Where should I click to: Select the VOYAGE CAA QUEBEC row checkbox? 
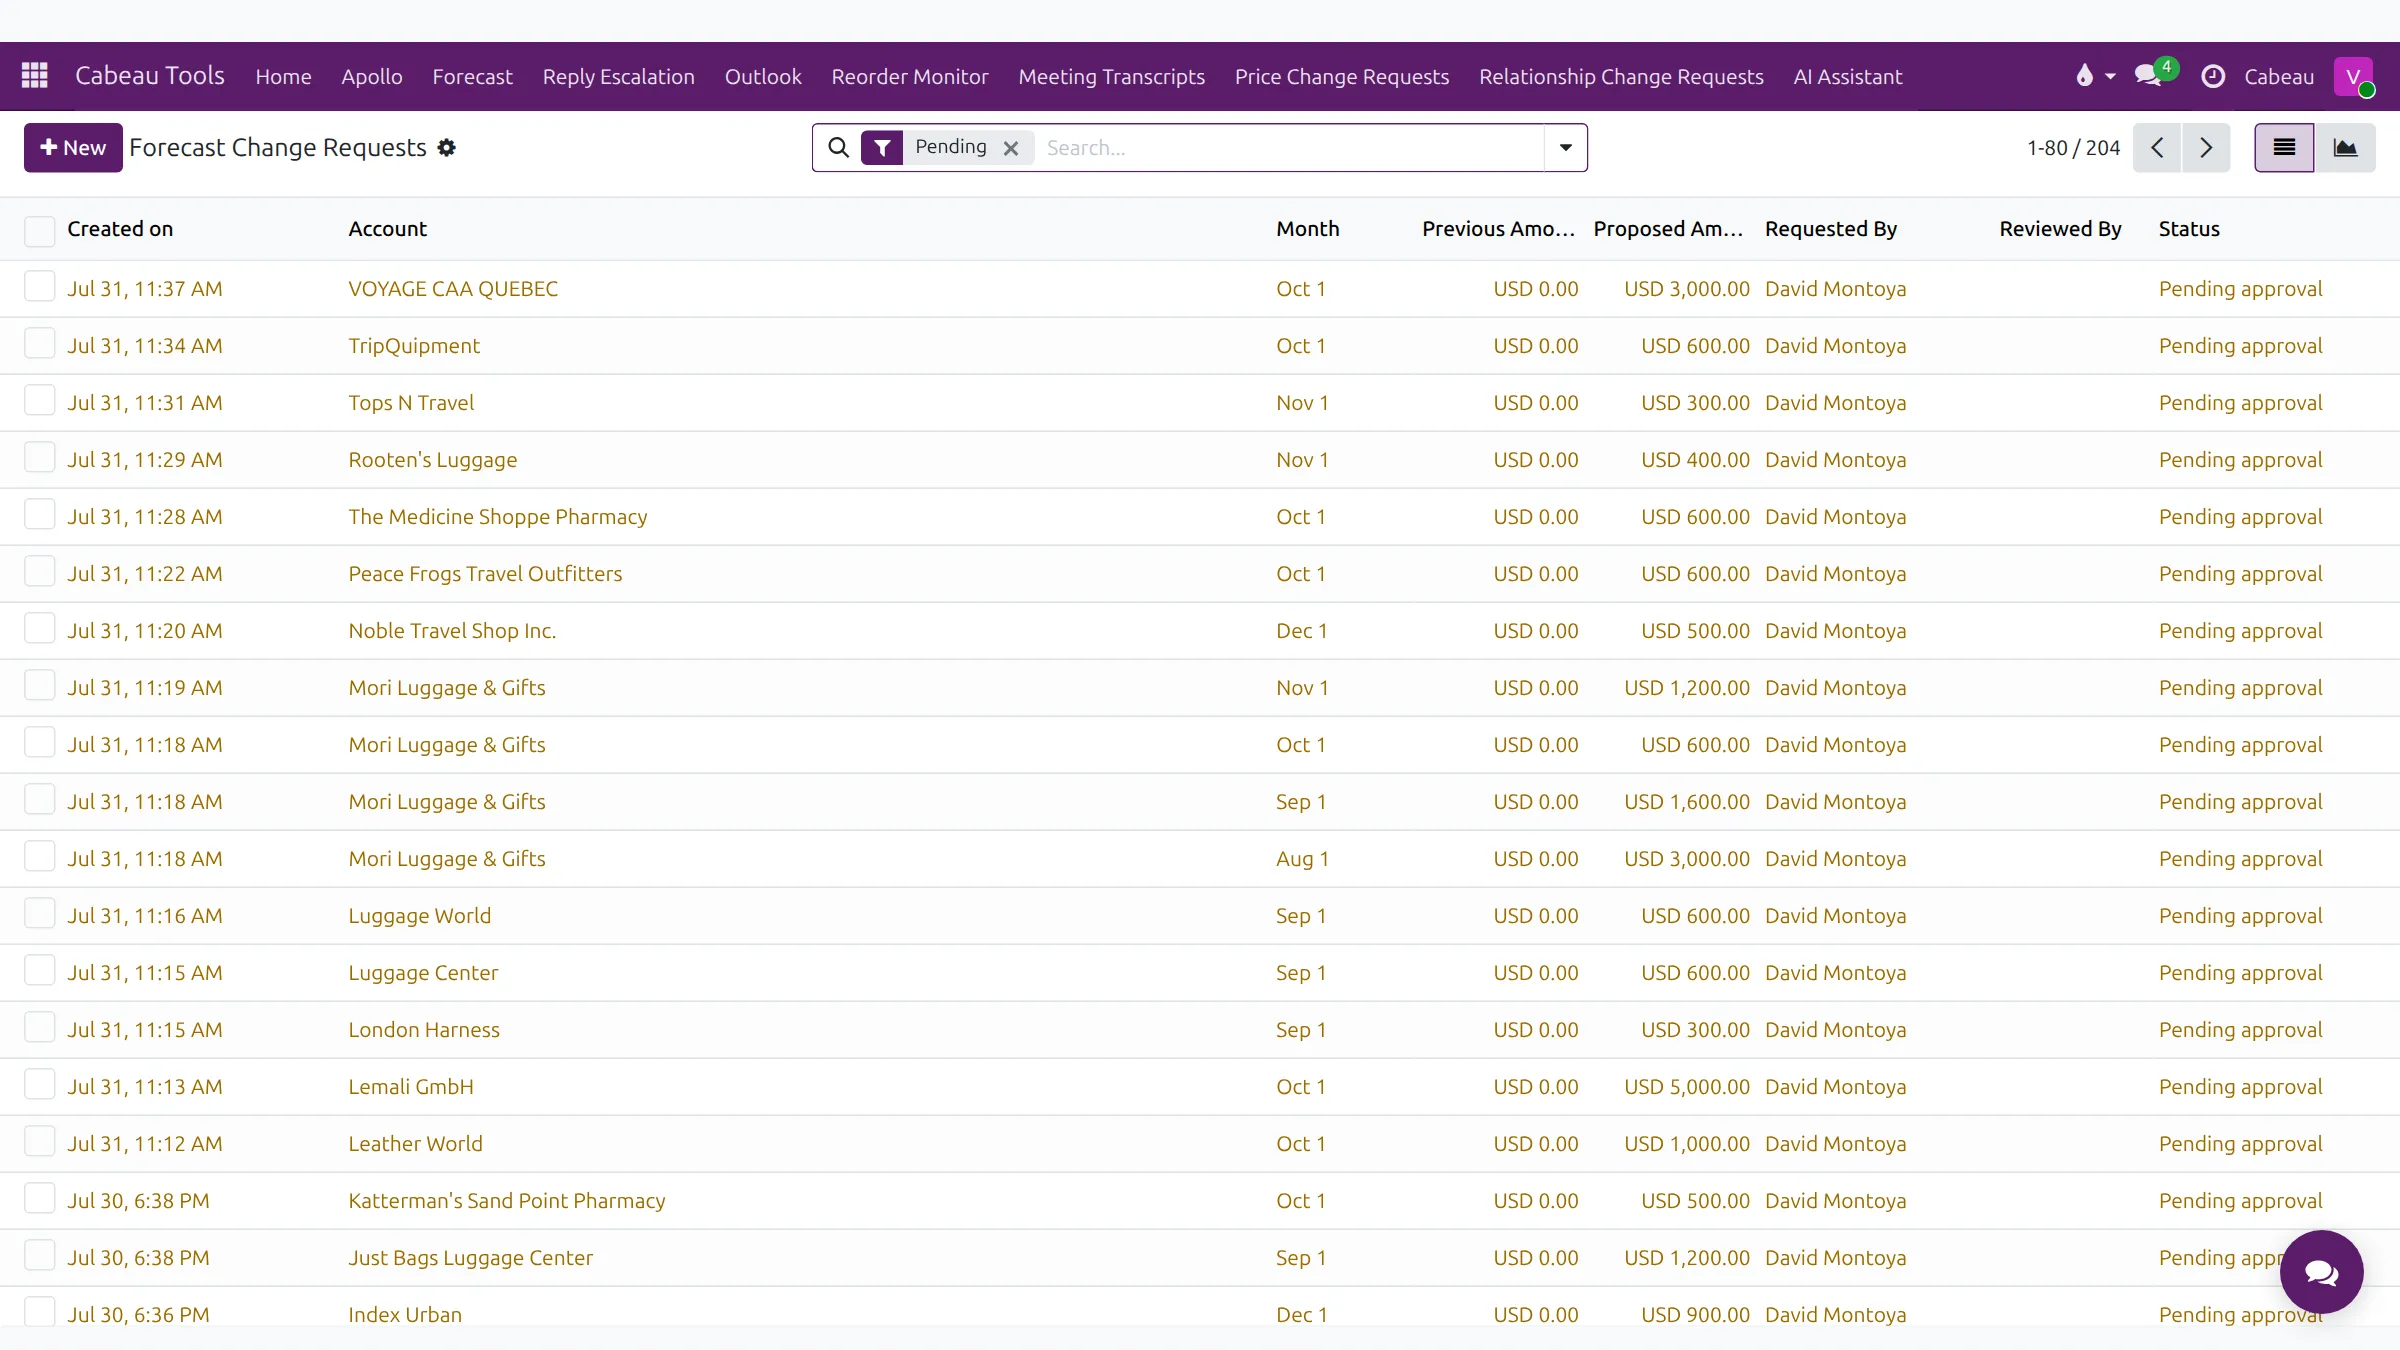tap(40, 287)
